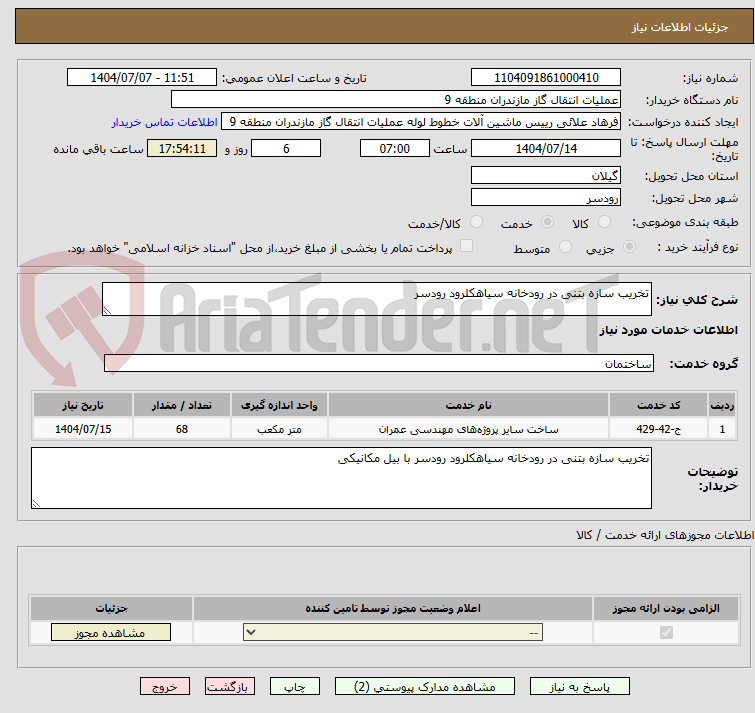Click the اطلاعات خدمات مورد نیاز heading

[x=668, y=330]
